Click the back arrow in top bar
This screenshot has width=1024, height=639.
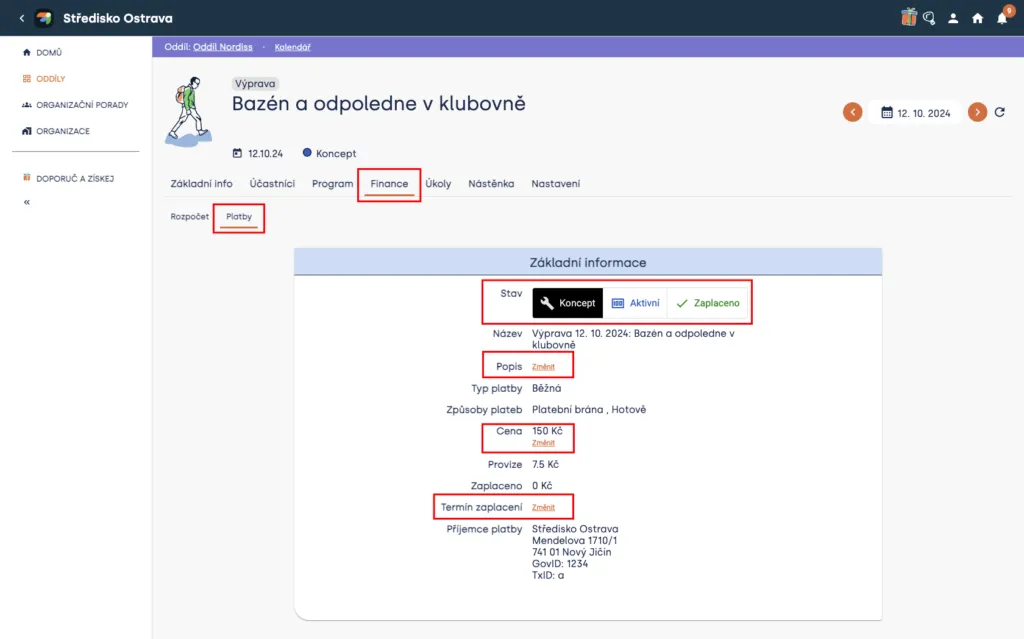(22, 18)
